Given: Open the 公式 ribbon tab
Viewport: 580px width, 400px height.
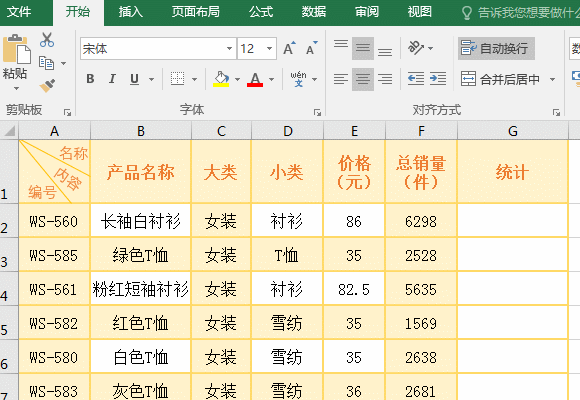Looking at the screenshot, I should pos(261,12).
